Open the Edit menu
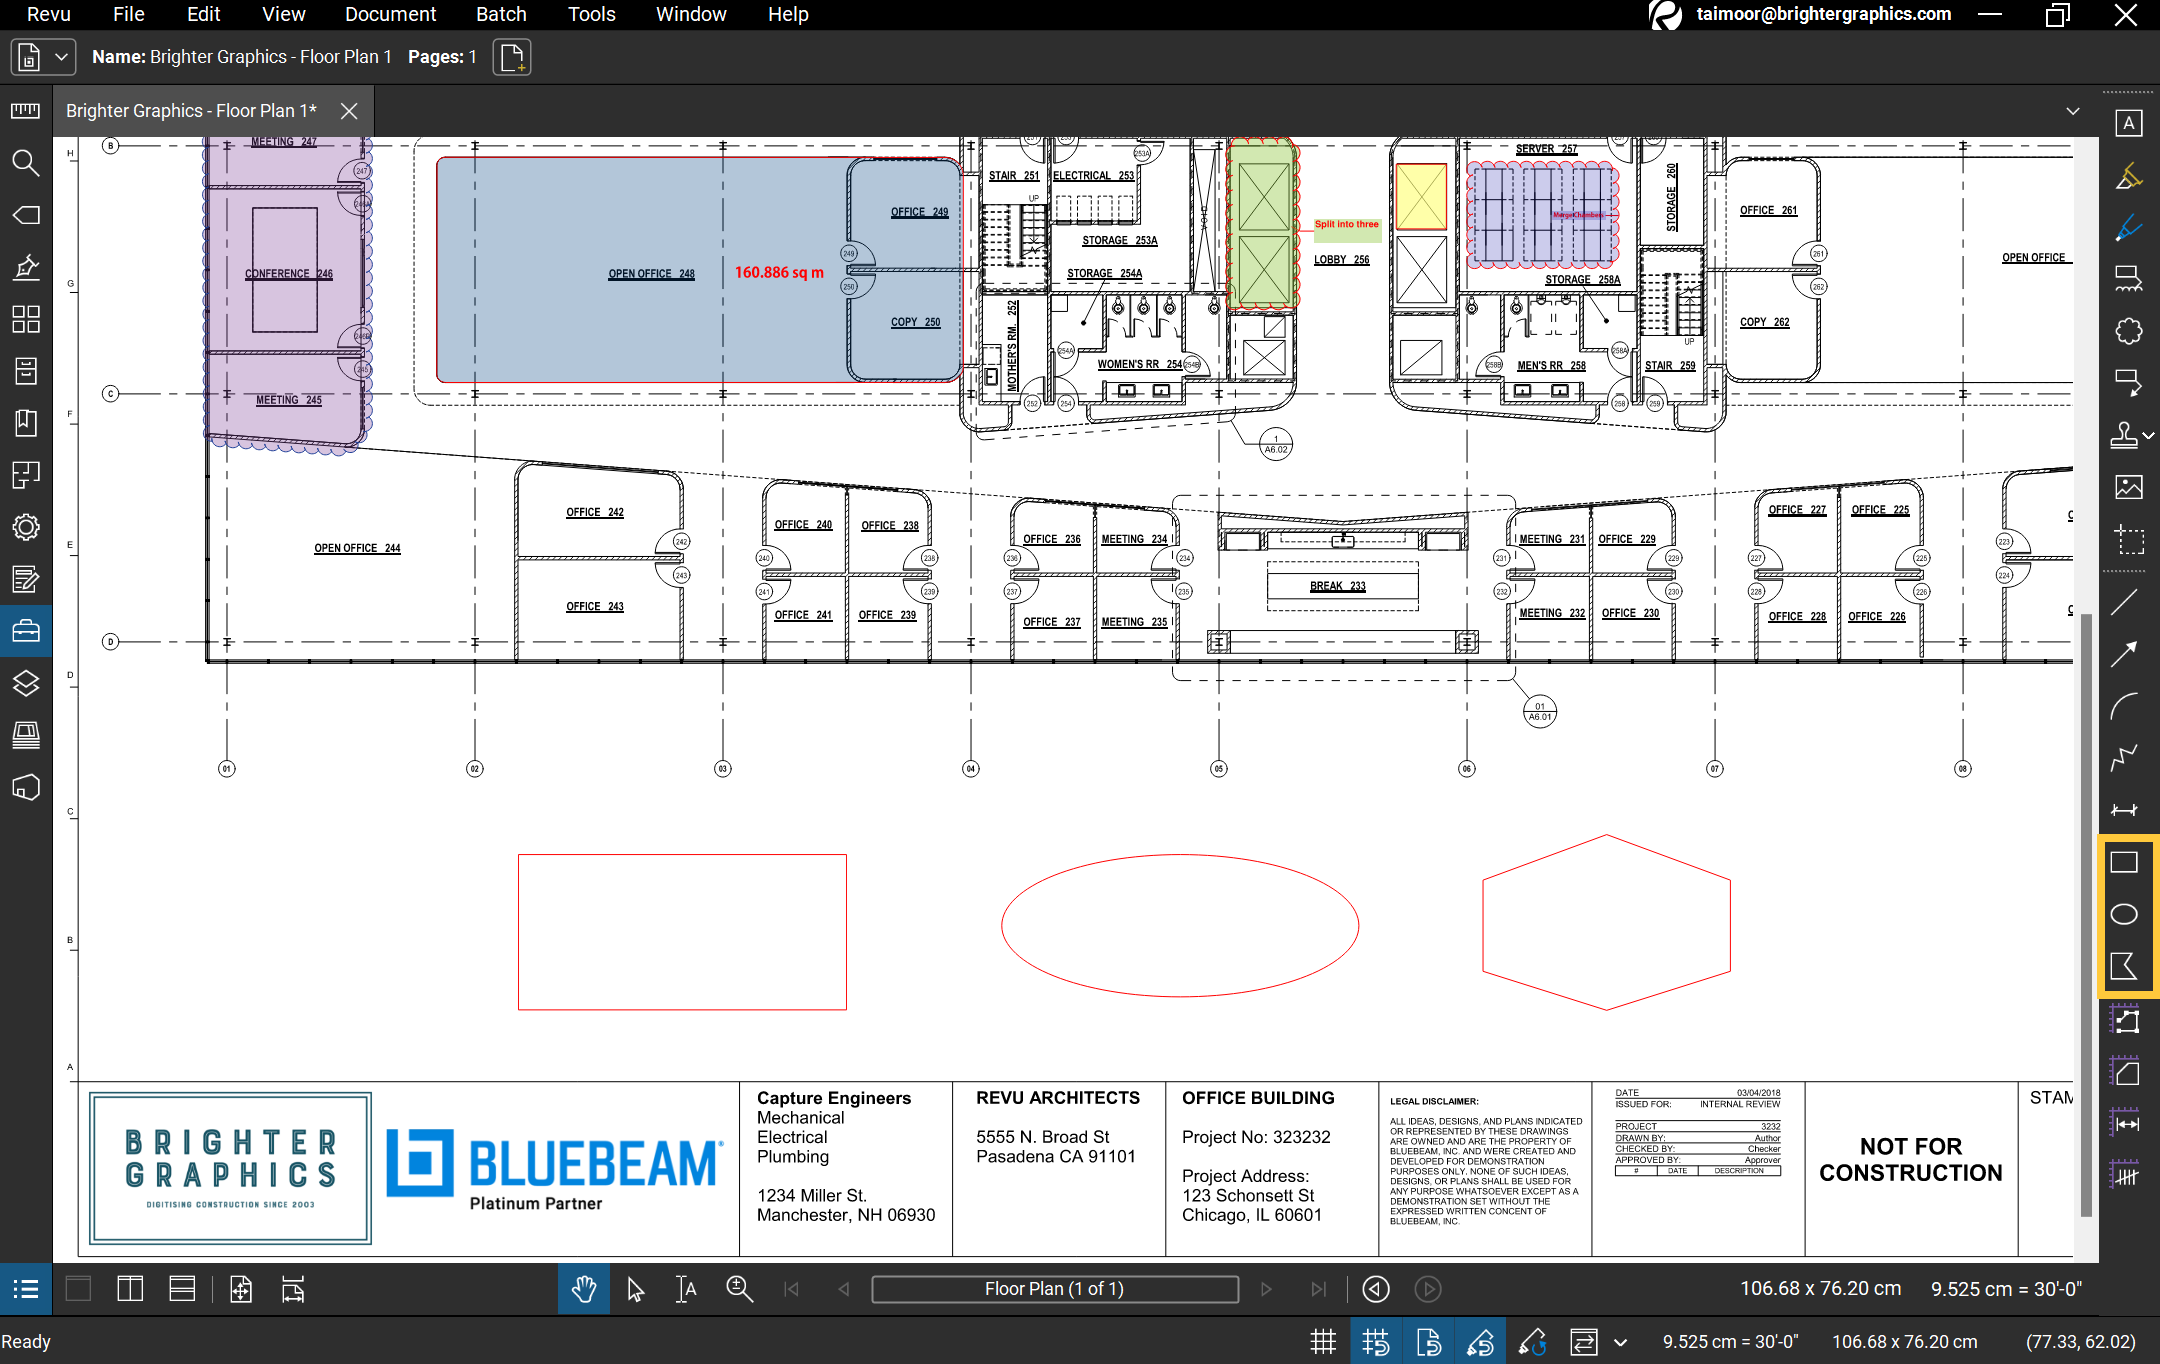The image size is (2160, 1364). click(204, 14)
